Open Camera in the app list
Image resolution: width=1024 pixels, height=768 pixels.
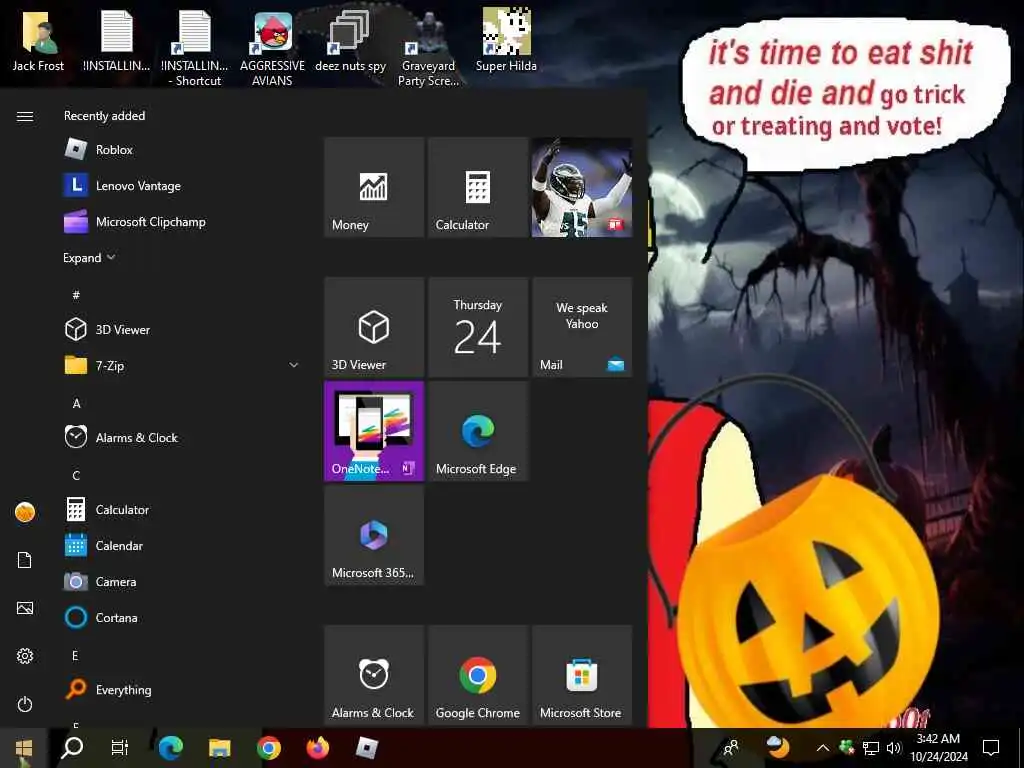[x=181, y=581]
